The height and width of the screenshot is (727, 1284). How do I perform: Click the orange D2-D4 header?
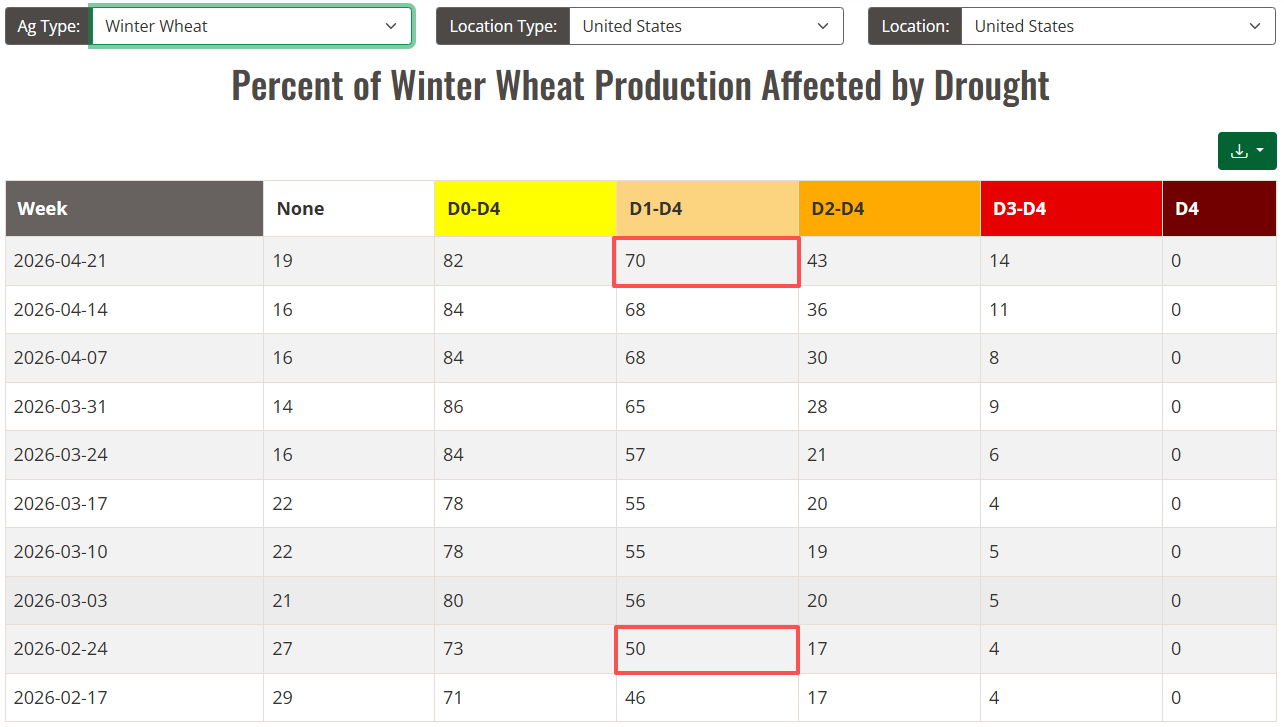point(888,209)
